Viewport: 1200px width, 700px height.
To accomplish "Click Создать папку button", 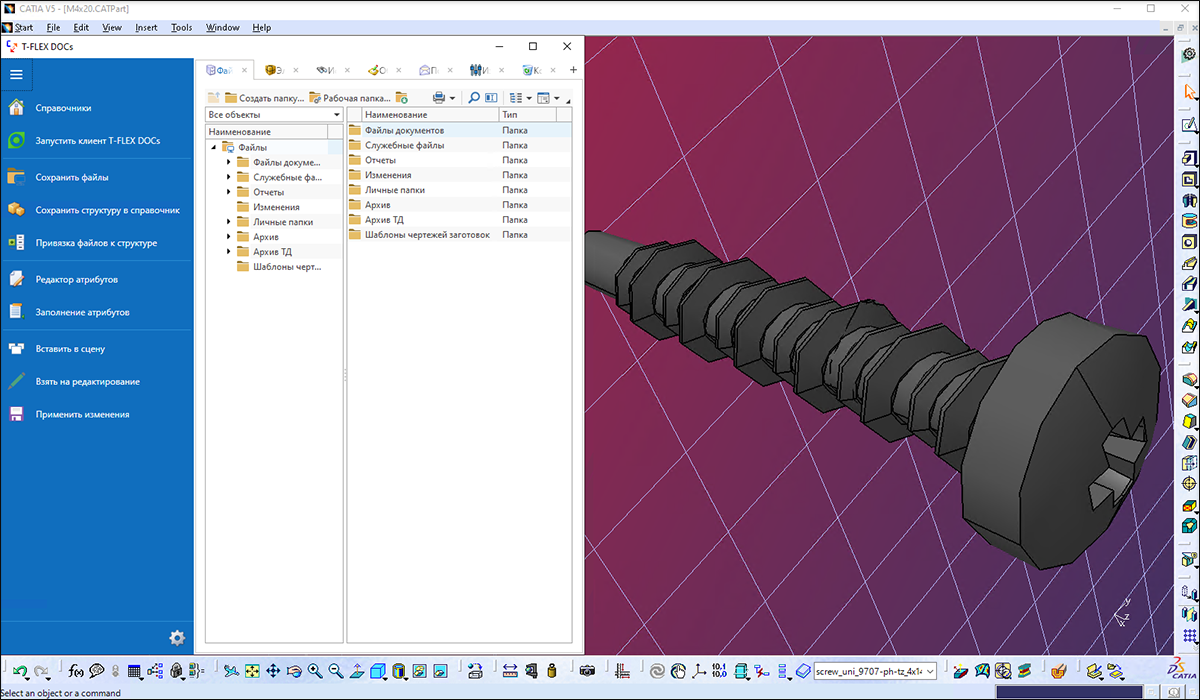I will (x=264, y=98).
